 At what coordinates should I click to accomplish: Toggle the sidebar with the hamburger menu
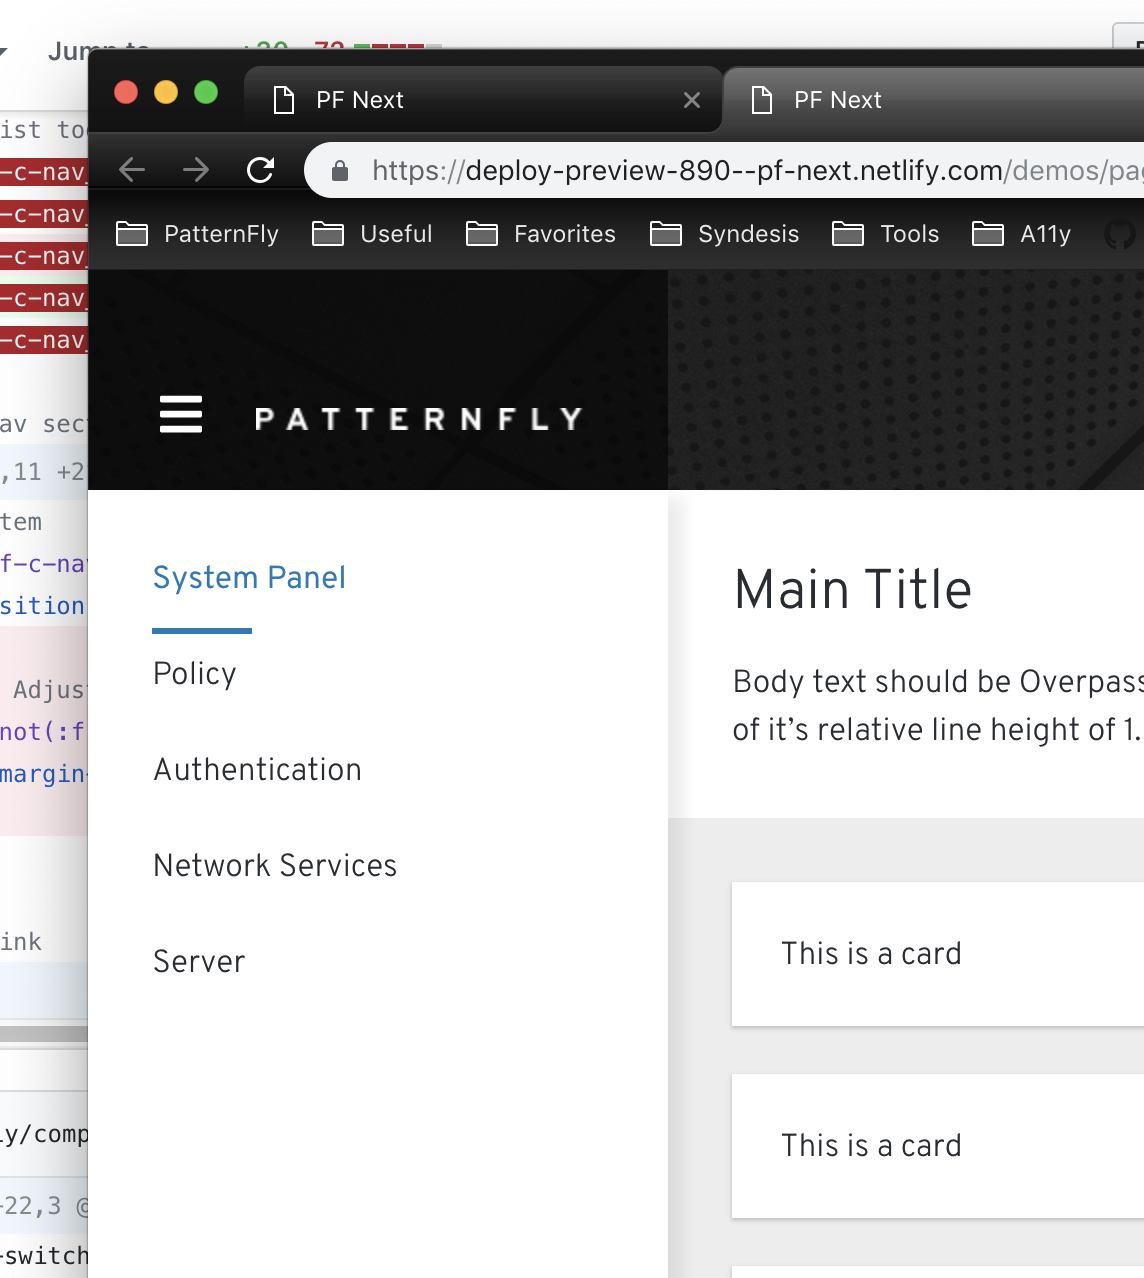point(181,415)
